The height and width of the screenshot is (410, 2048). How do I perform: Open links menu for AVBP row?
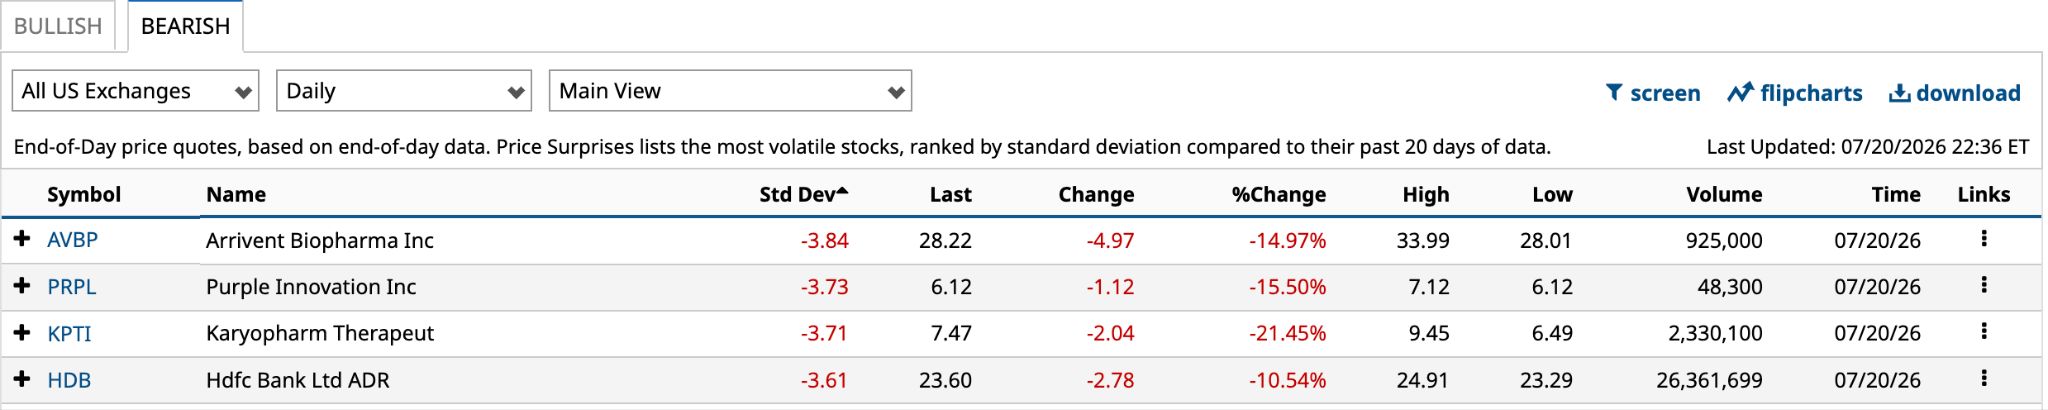(x=1983, y=239)
